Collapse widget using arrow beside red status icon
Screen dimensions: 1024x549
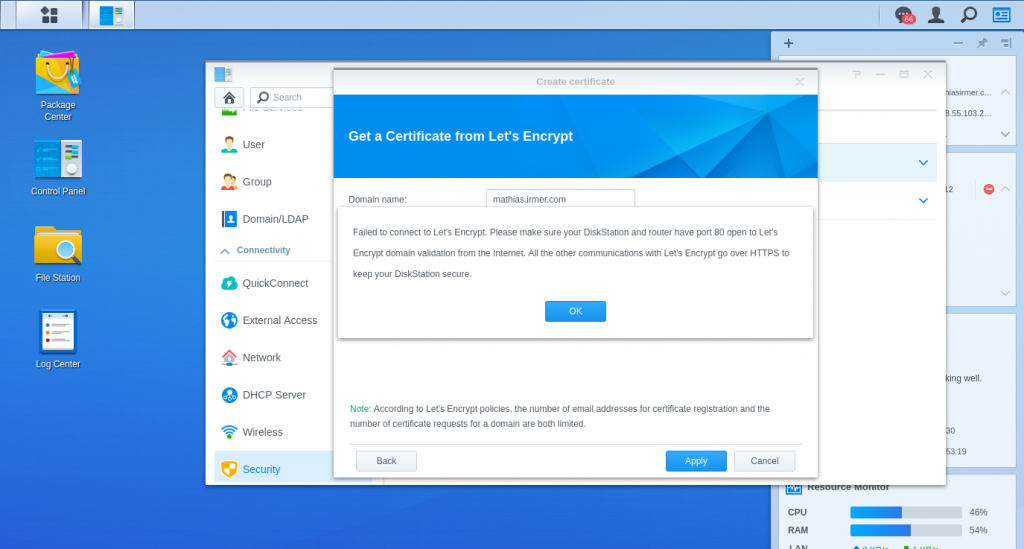1006,189
